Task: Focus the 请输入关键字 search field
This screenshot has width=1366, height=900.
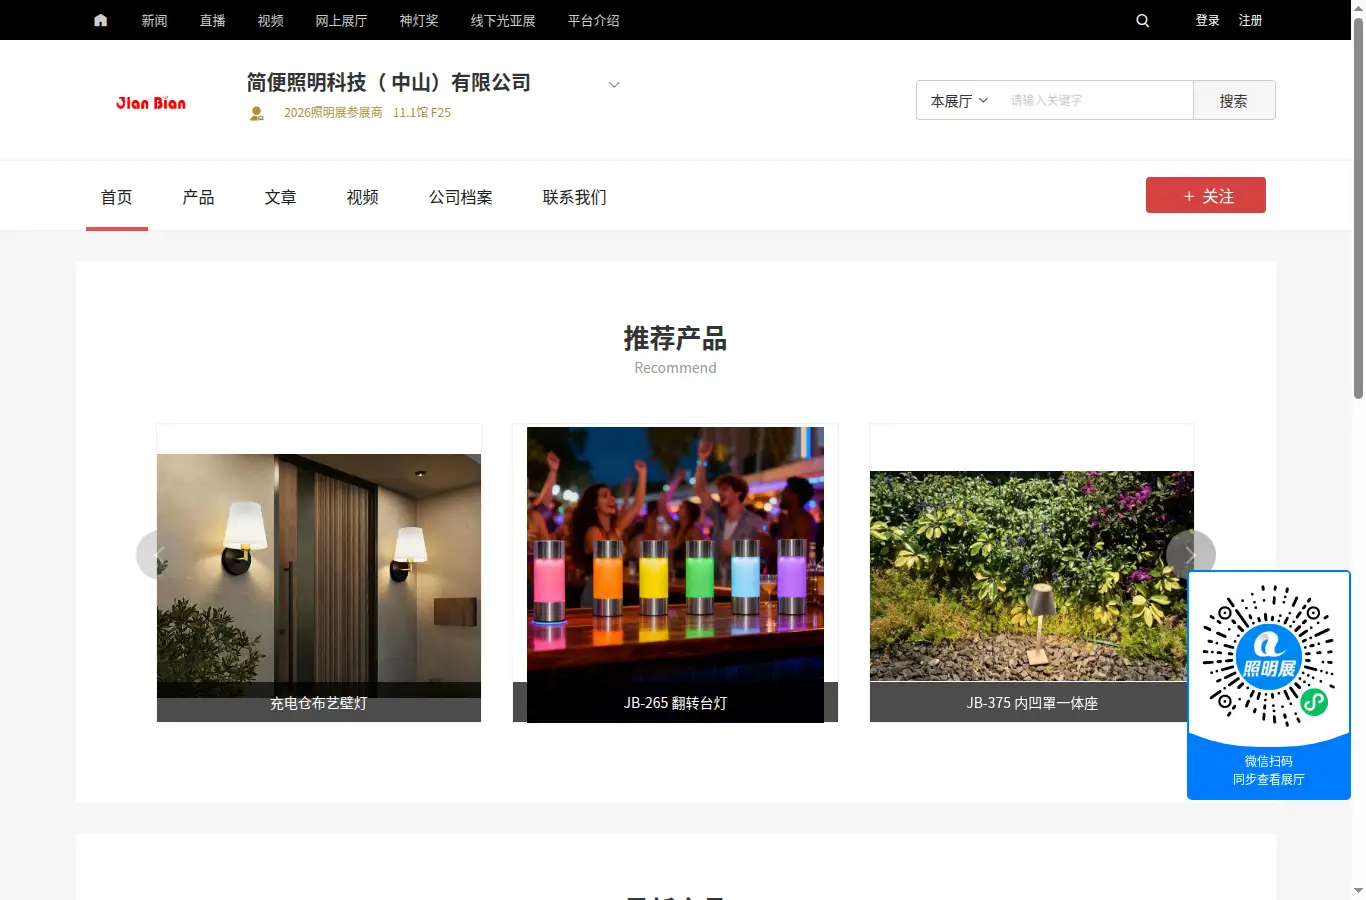Action: (1097, 100)
